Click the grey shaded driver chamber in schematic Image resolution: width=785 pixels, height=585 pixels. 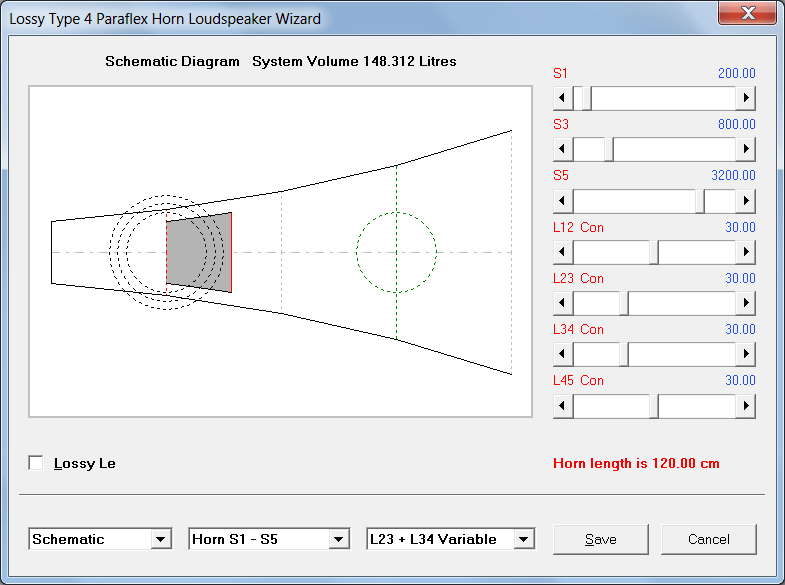point(199,252)
